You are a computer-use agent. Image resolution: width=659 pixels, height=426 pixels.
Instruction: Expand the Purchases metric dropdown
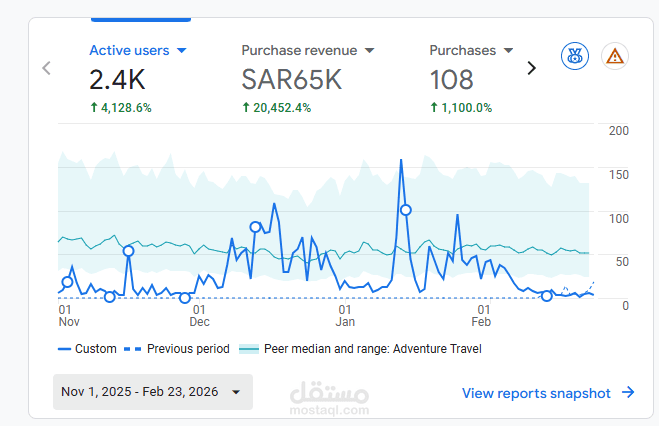tap(508, 51)
